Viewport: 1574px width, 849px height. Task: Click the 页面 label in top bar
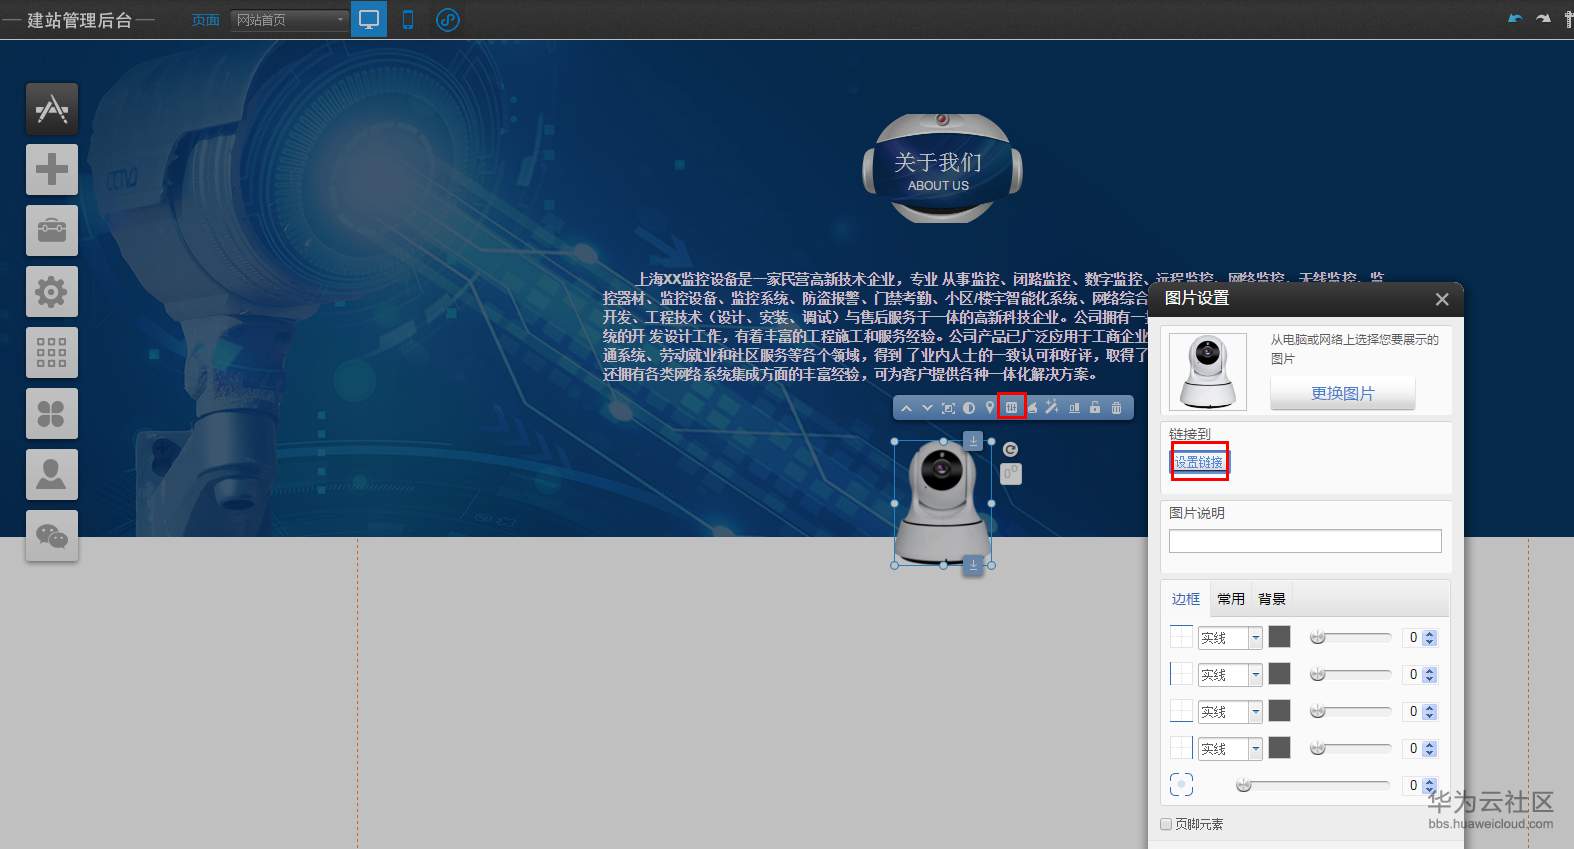pyautogui.click(x=206, y=20)
